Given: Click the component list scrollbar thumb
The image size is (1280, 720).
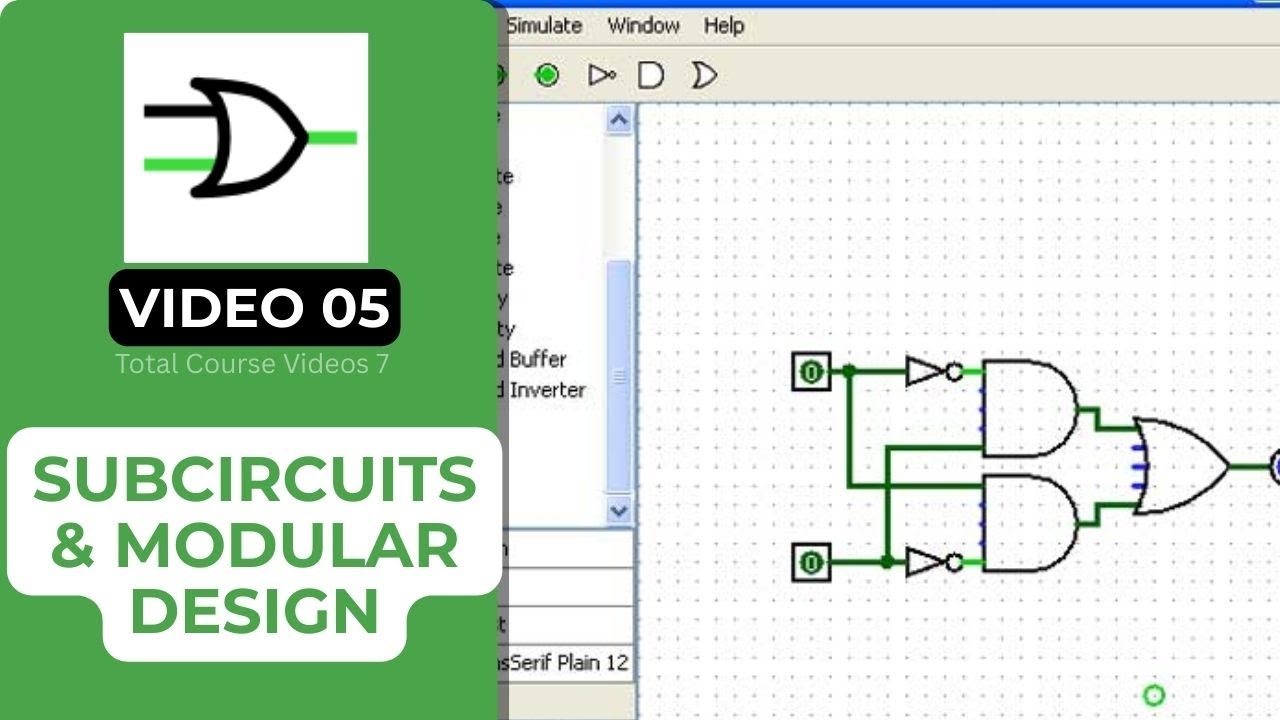Looking at the screenshot, I should click(620, 377).
